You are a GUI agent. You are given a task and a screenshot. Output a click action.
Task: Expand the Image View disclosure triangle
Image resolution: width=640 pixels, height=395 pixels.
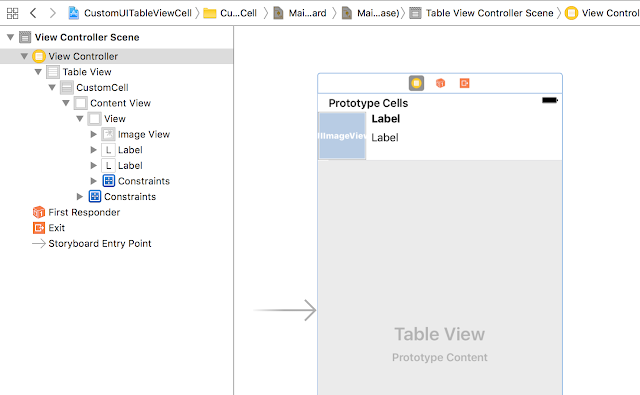[93, 134]
